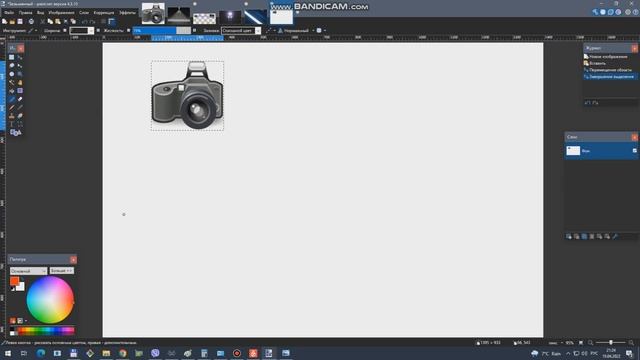
Task: Toggle the rulers toolbar button
Action: point(111,21)
